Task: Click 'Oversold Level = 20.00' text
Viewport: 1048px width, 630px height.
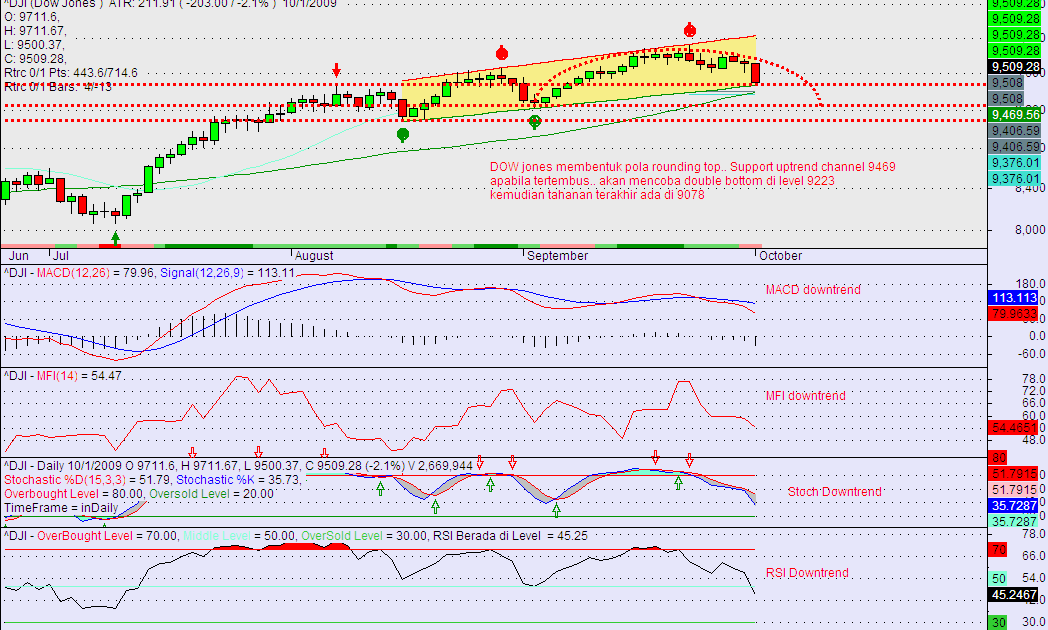Action: pyautogui.click(x=211, y=494)
